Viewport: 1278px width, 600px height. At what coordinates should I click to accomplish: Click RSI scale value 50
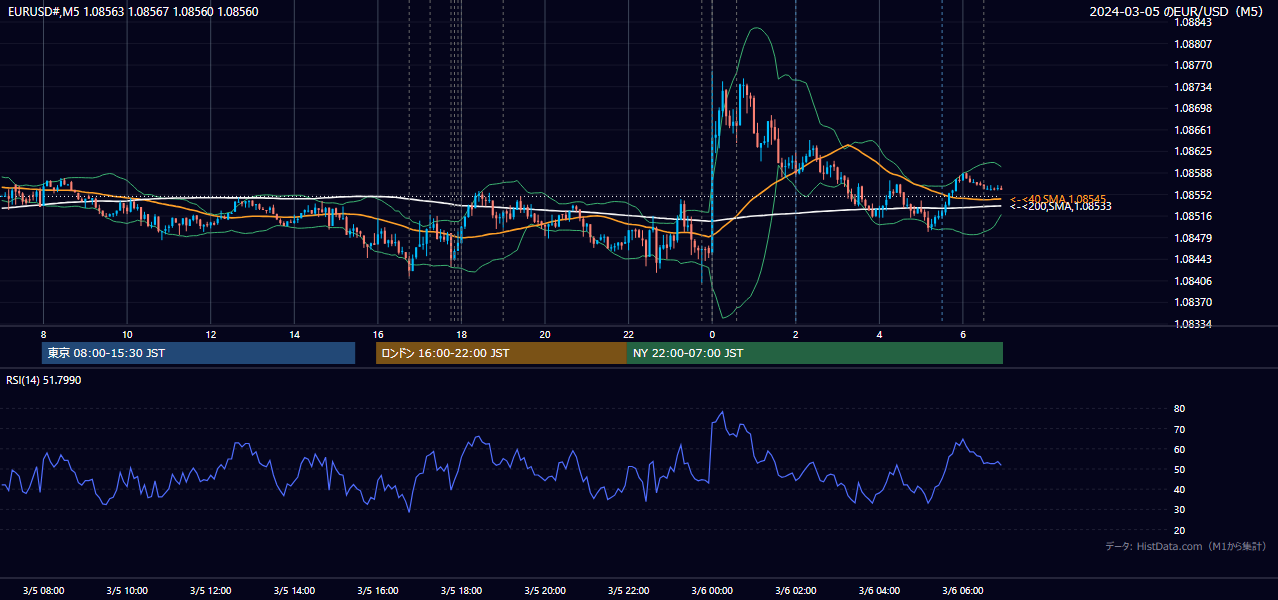click(x=1180, y=470)
